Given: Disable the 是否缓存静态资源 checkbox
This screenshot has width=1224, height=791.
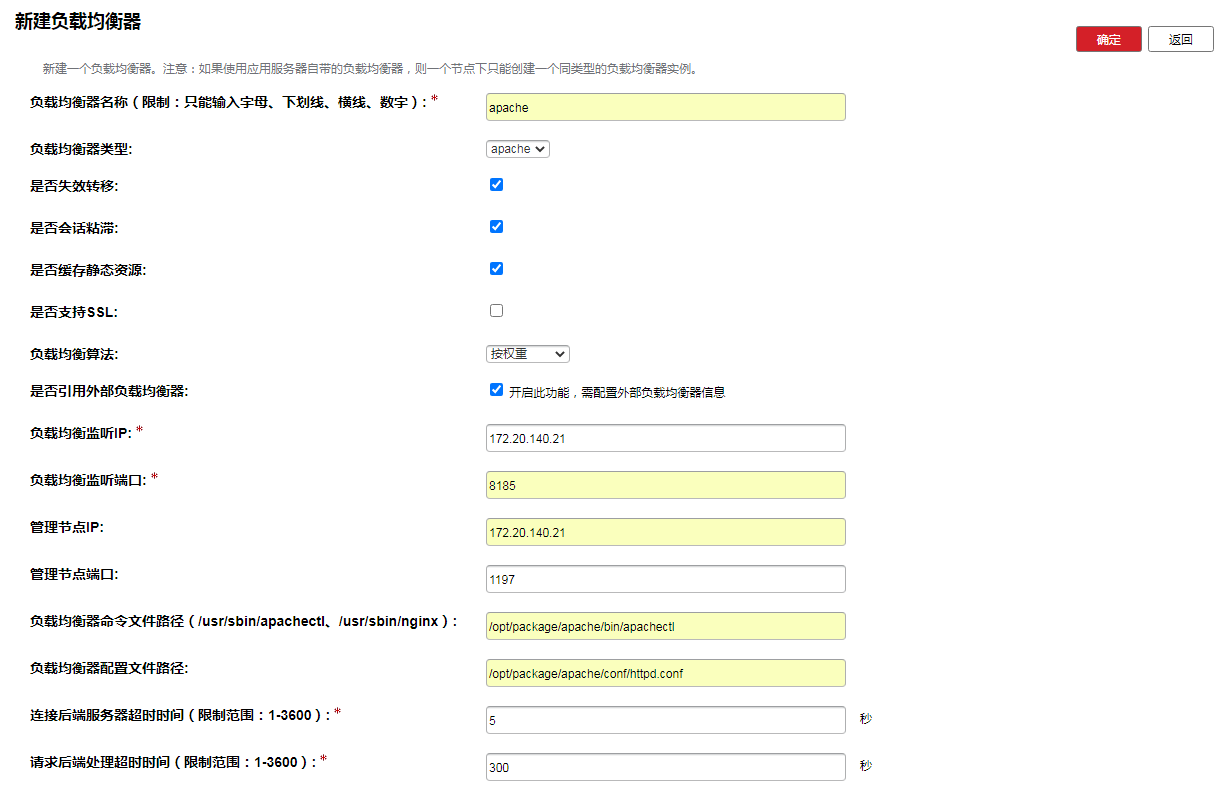Looking at the screenshot, I should 496,269.
